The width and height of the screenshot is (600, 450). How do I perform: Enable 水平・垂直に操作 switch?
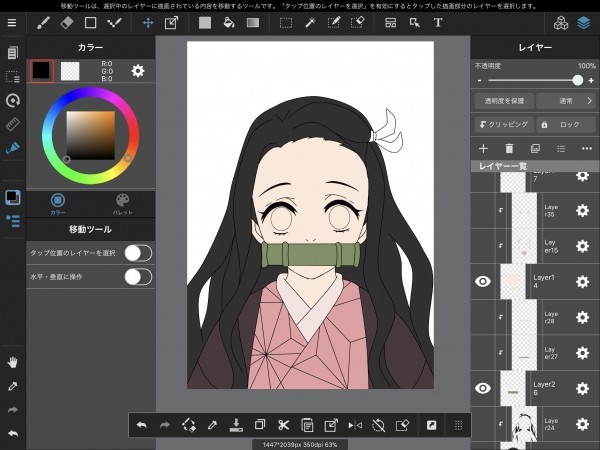(x=137, y=276)
